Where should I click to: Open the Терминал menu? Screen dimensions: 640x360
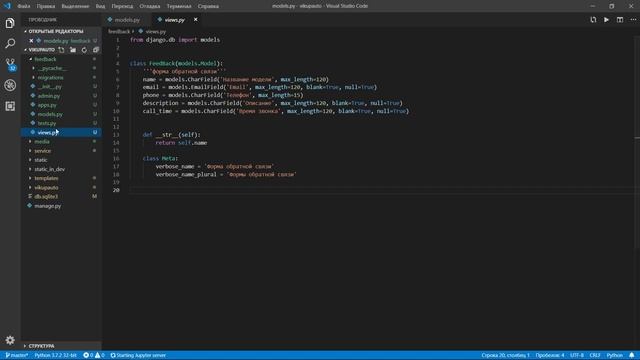pyautogui.click(x=179, y=6)
